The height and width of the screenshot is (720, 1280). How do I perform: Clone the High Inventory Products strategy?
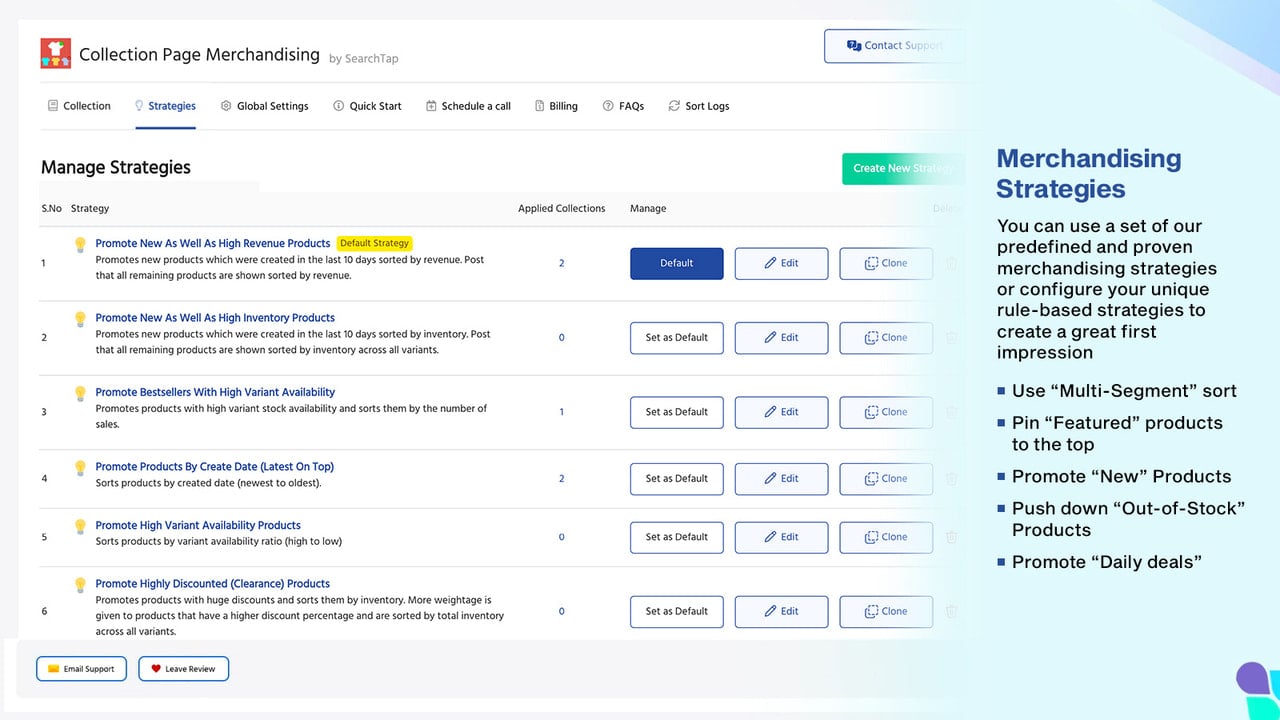coord(886,338)
